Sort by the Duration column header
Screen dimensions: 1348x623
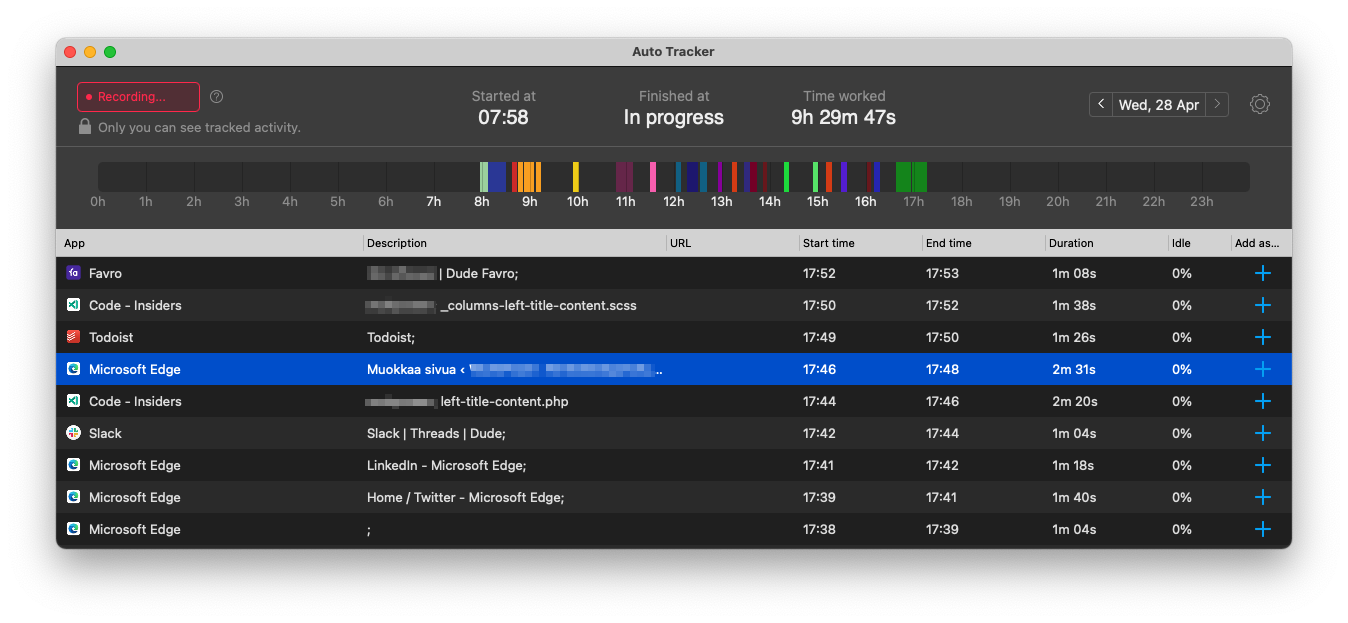tap(1107, 243)
